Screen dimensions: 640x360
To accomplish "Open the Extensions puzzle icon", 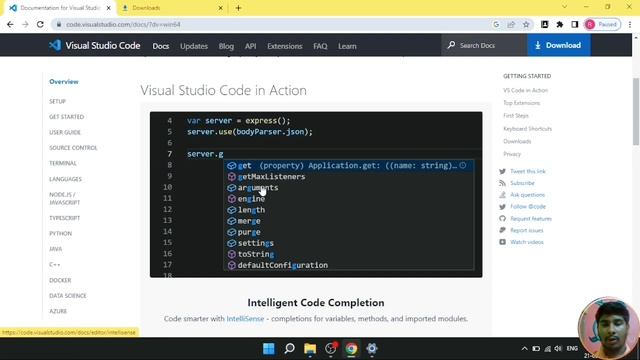I will (x=560, y=24).
